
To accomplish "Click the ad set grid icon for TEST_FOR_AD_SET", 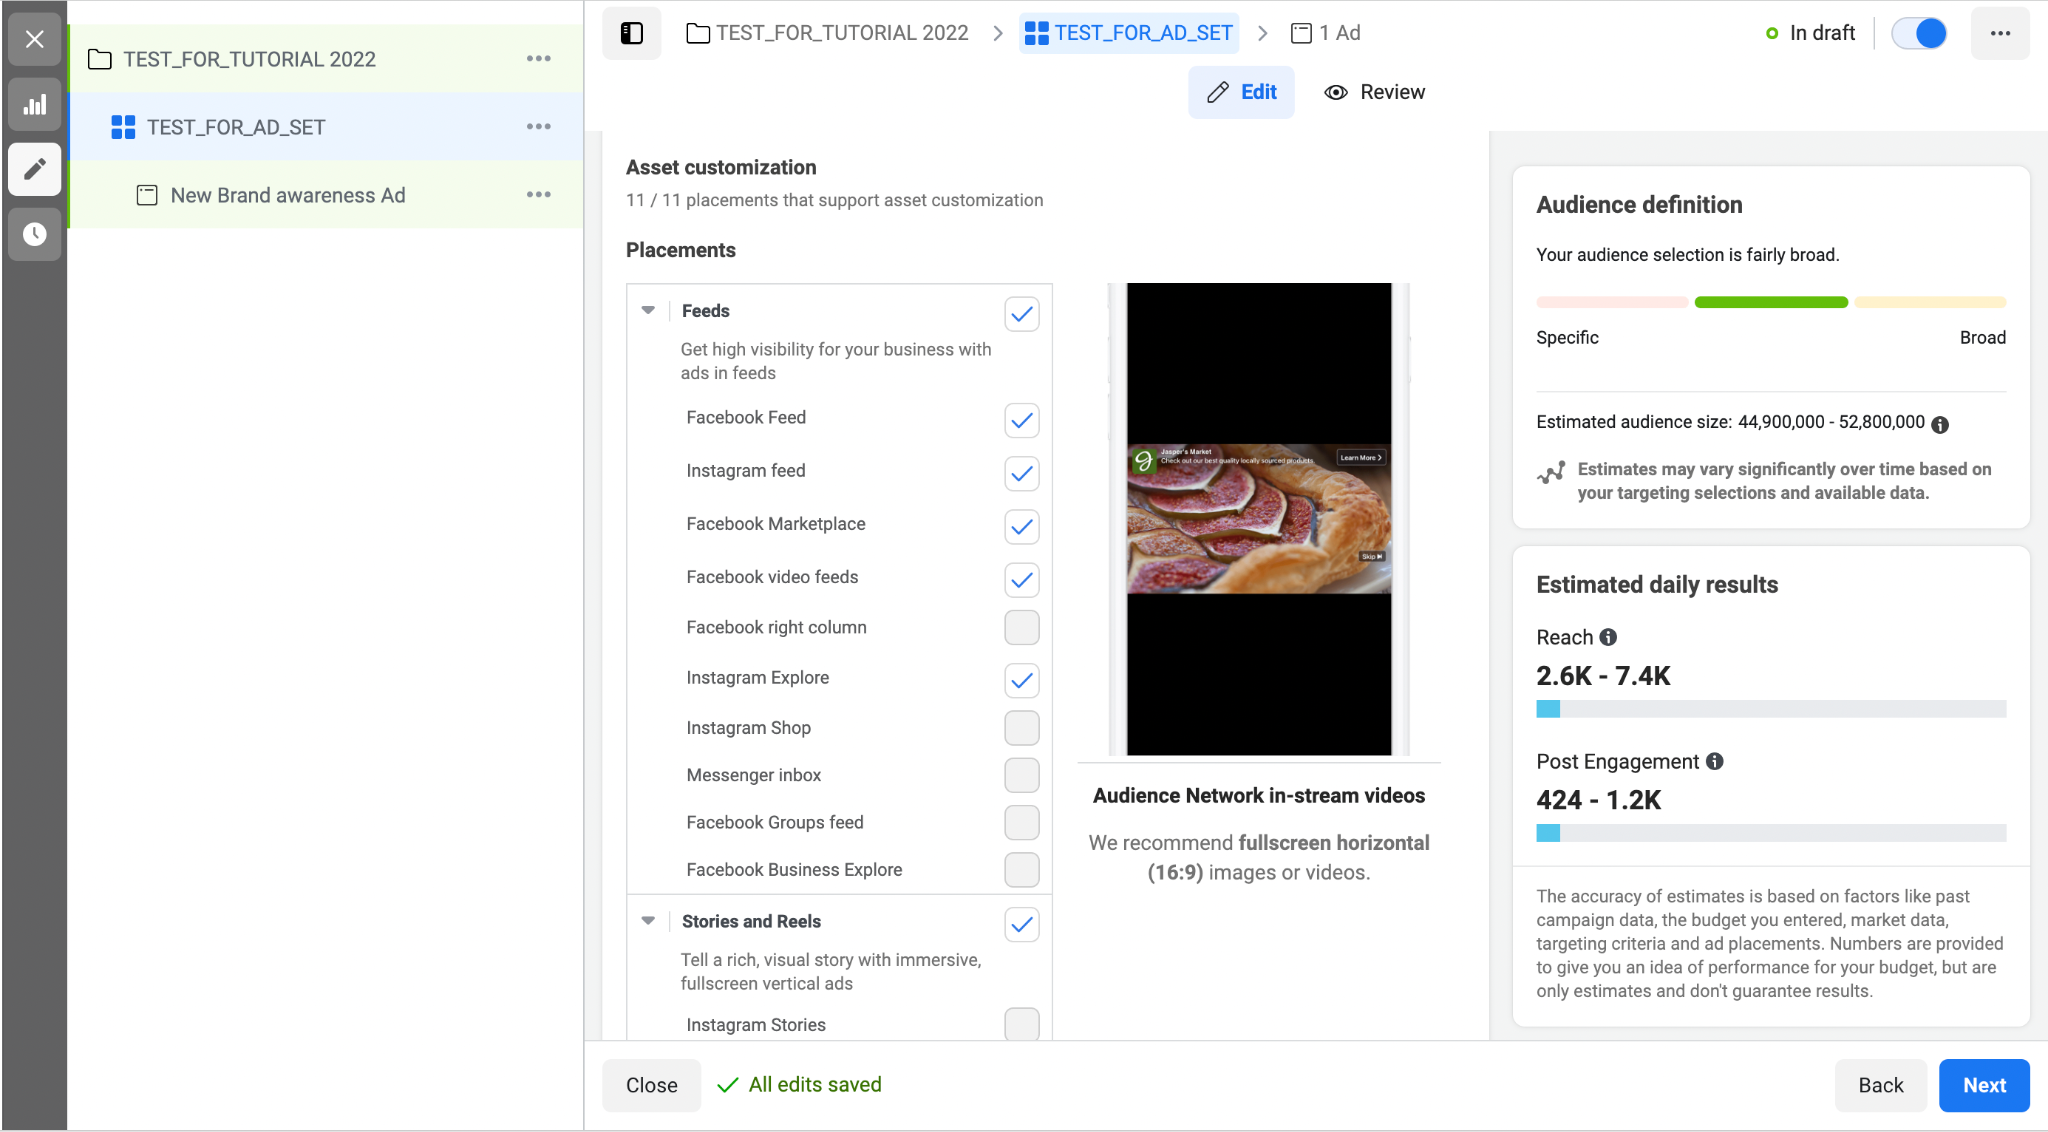I will [124, 127].
